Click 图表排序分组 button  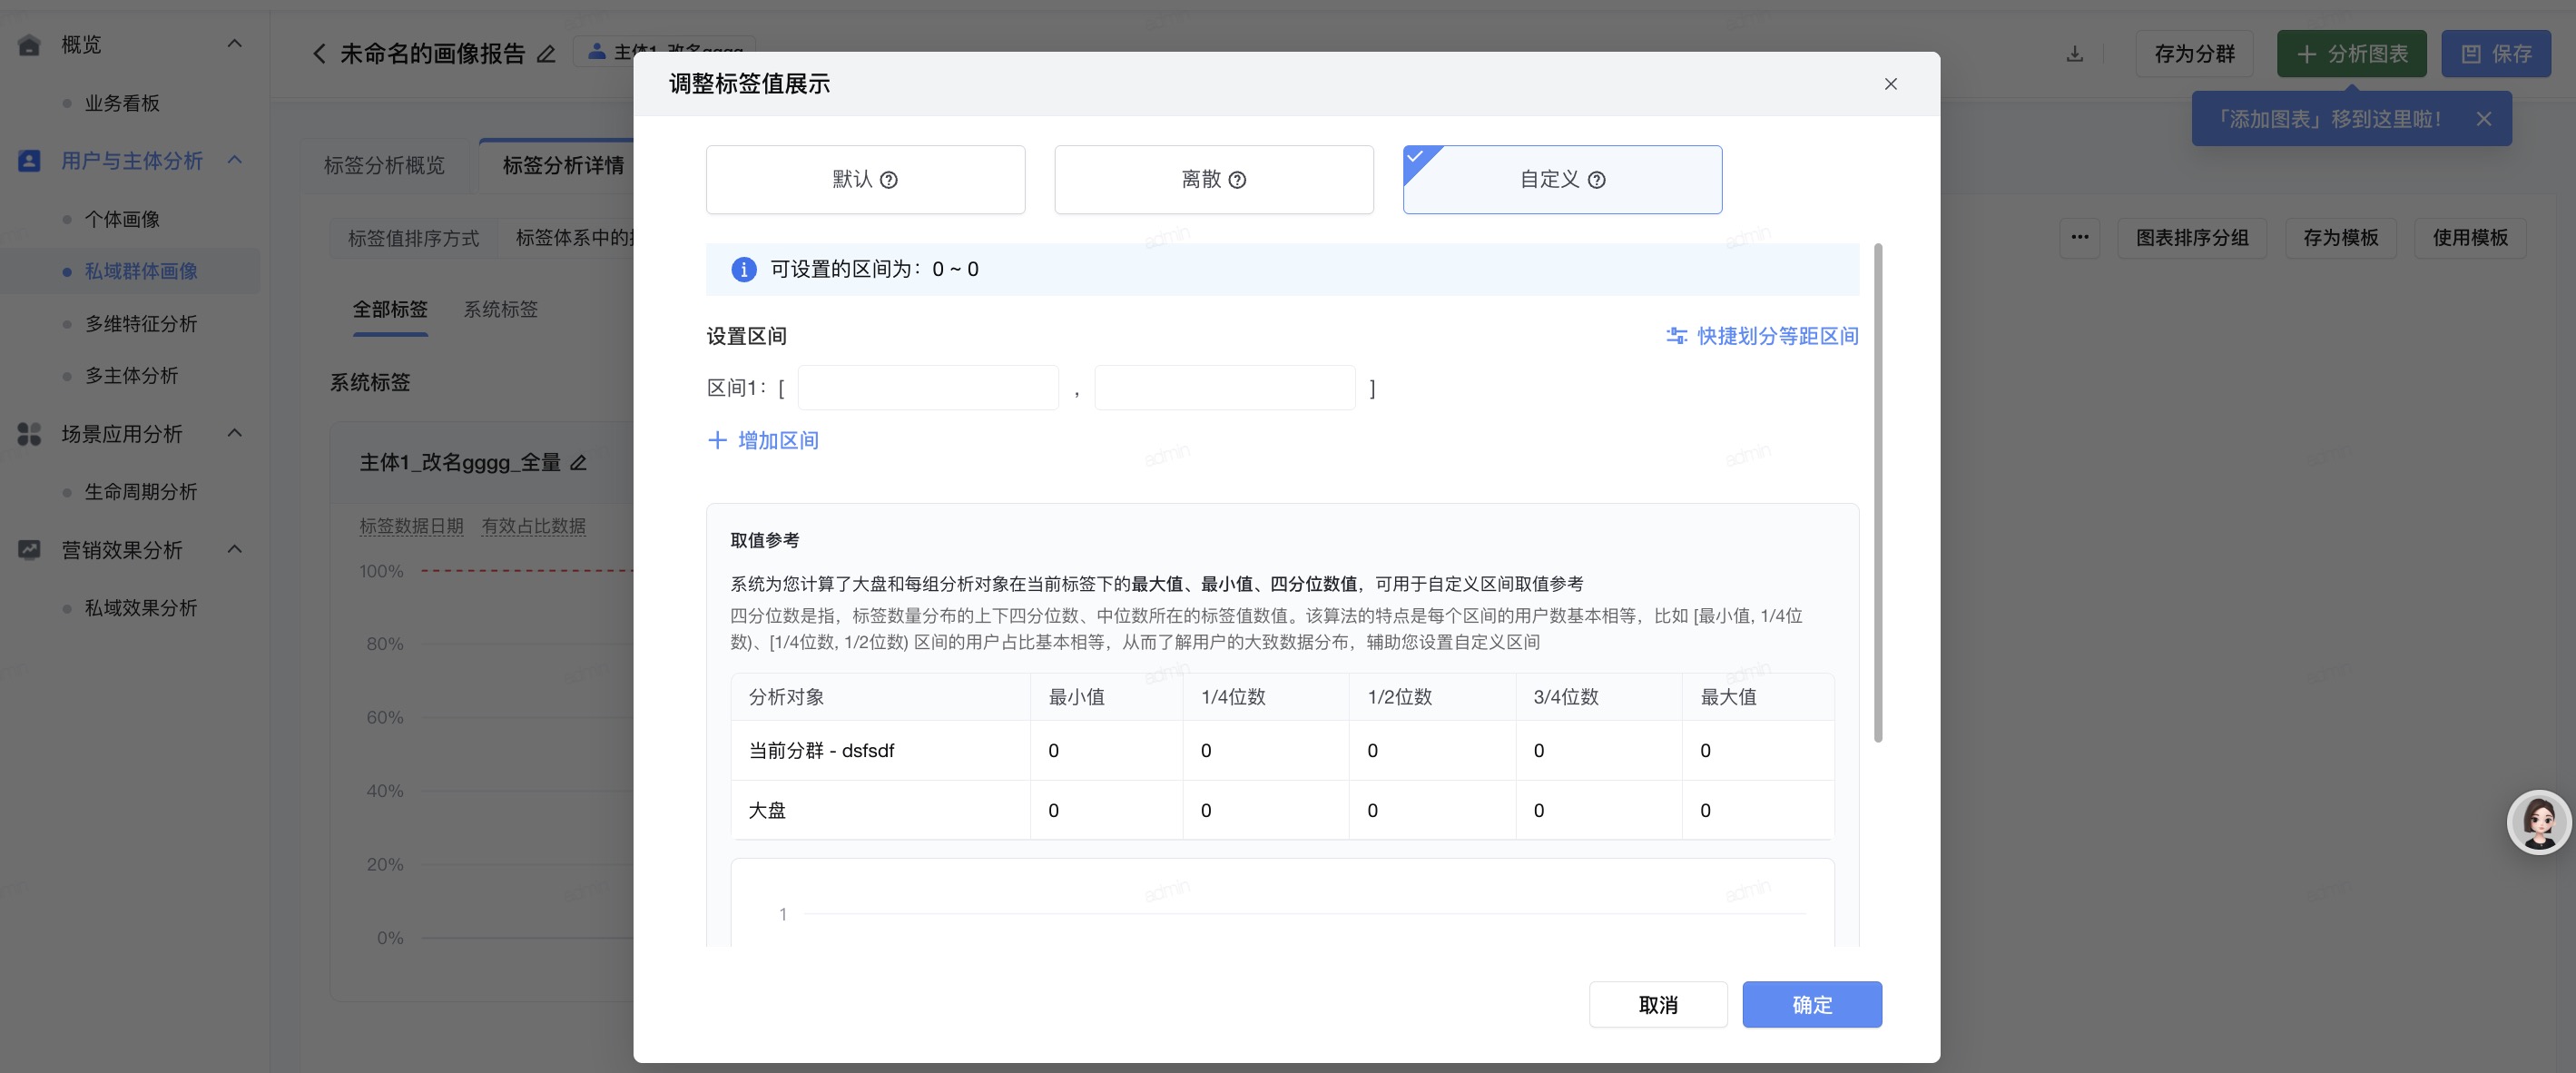2192,238
